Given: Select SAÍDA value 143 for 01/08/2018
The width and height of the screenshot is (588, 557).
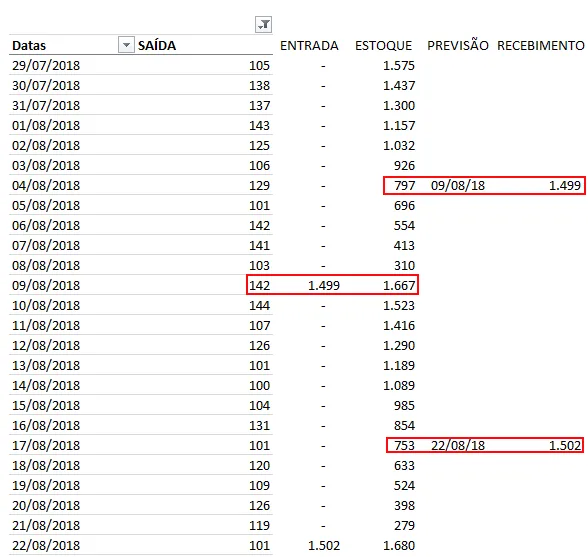Looking at the screenshot, I should (260, 125).
